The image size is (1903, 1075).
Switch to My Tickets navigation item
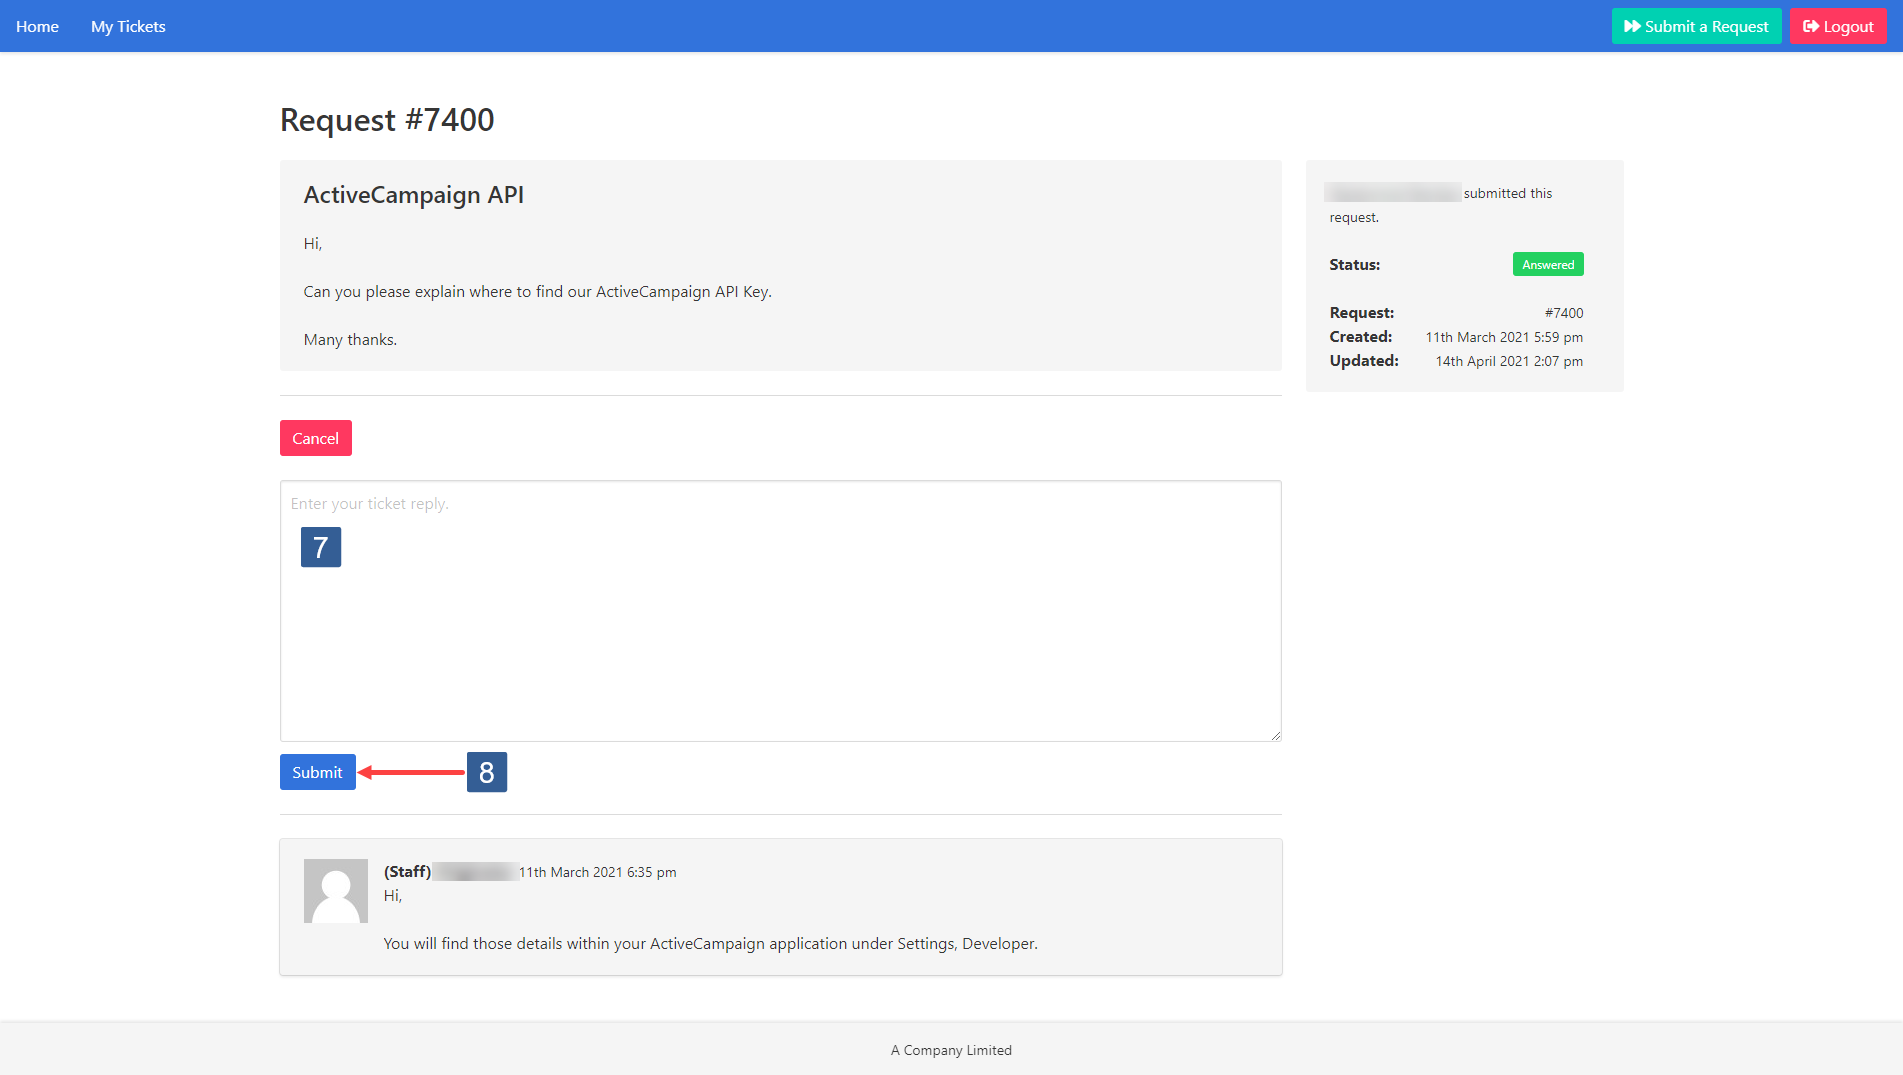[128, 26]
